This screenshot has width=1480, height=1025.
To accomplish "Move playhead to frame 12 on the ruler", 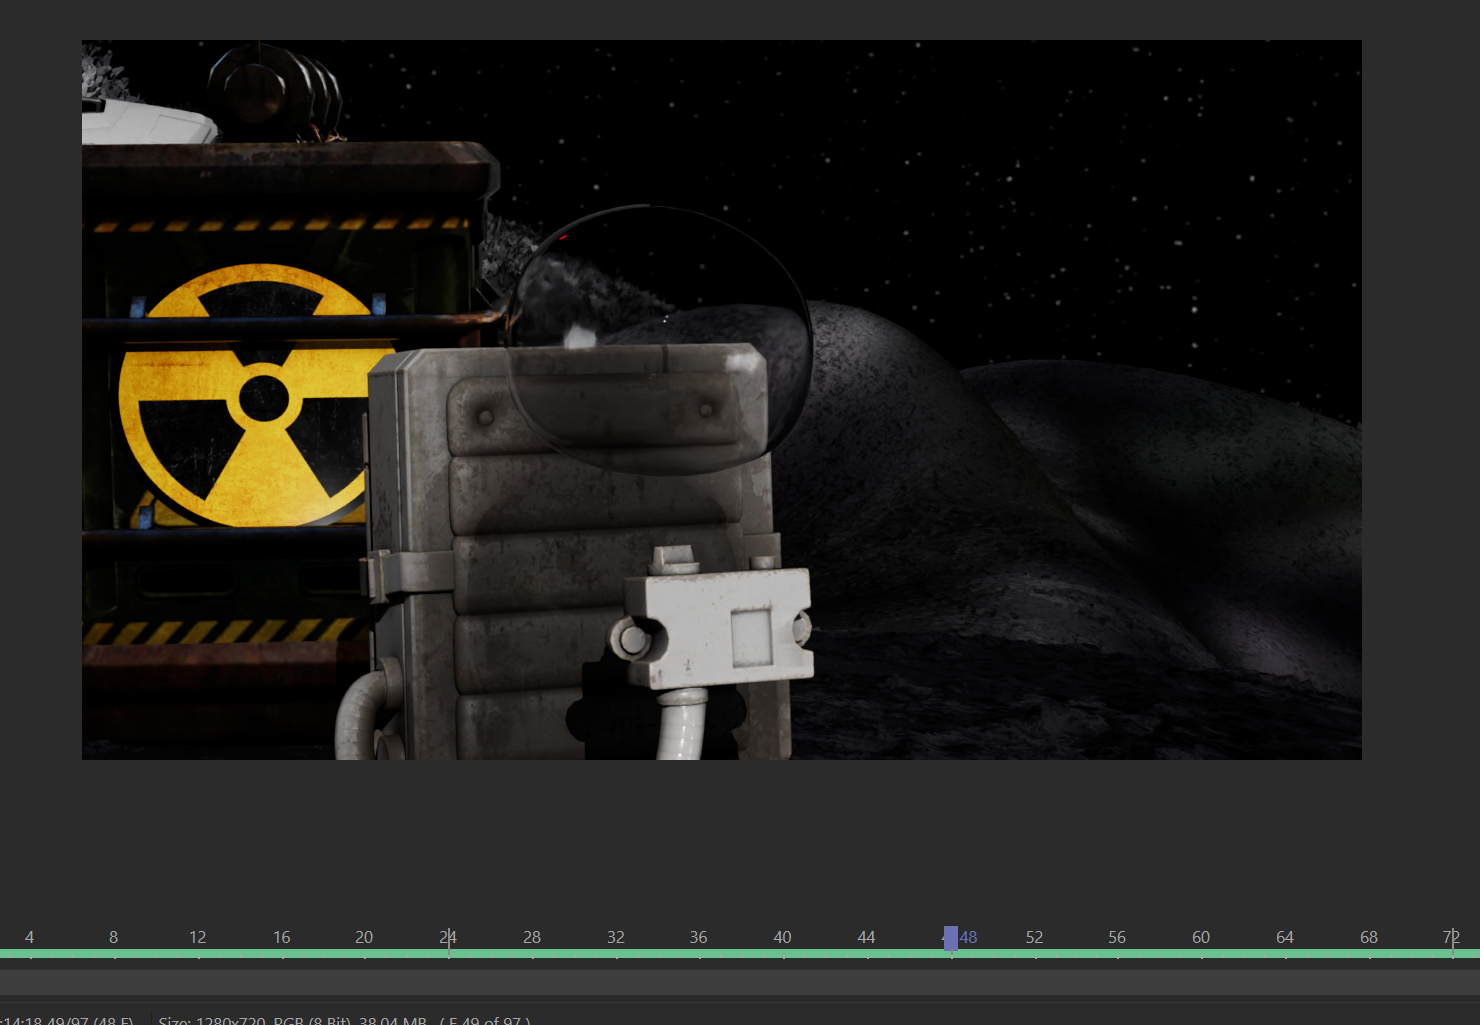I will [x=198, y=937].
